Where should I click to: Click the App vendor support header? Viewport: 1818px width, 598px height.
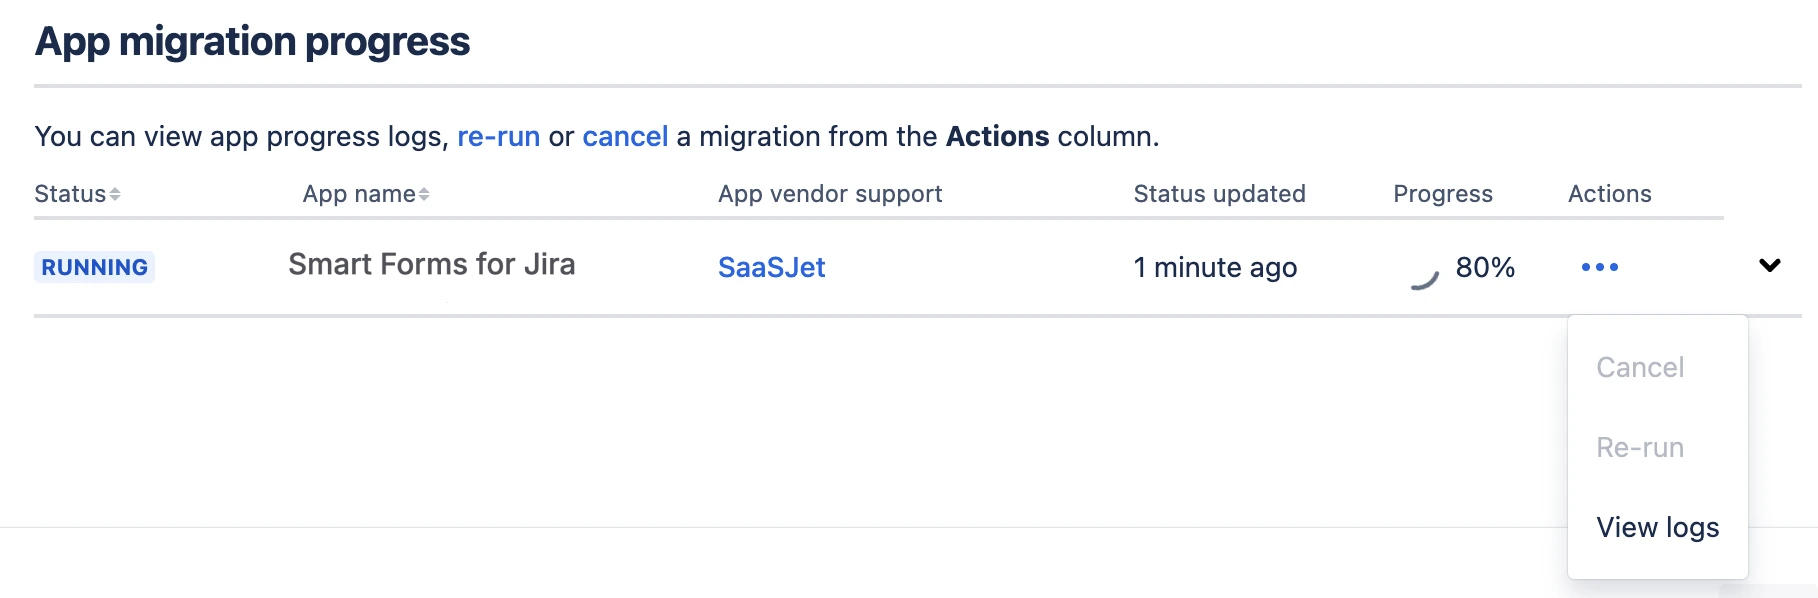830,194
